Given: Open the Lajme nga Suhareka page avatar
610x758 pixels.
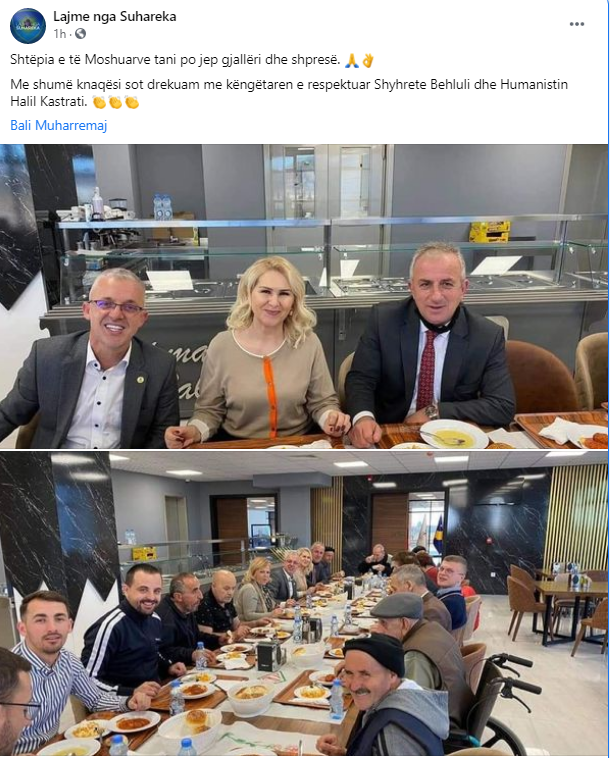Looking at the screenshot, I should pos(28,26).
